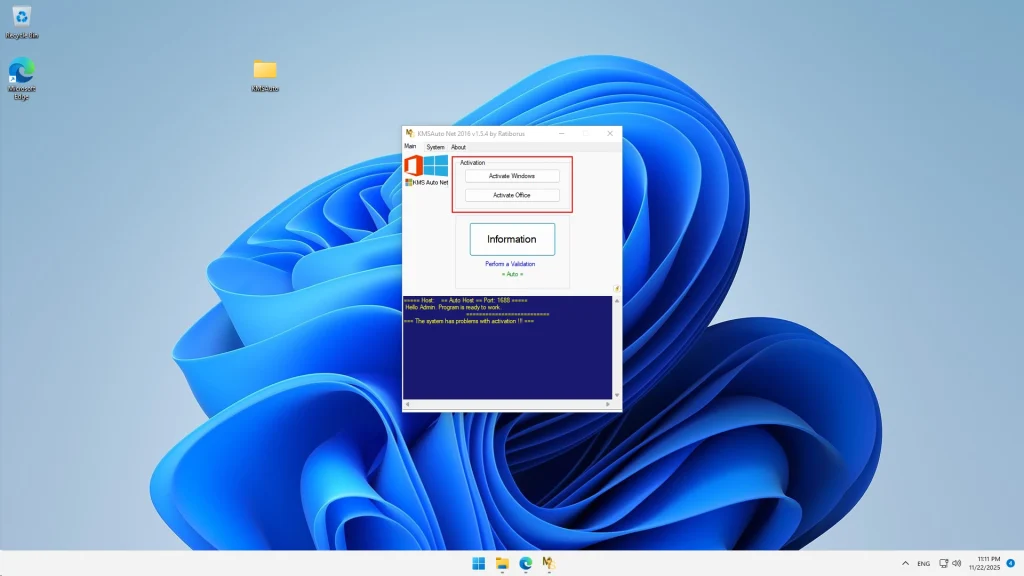Select the Main tab
1024x576 pixels.
[x=410, y=146]
